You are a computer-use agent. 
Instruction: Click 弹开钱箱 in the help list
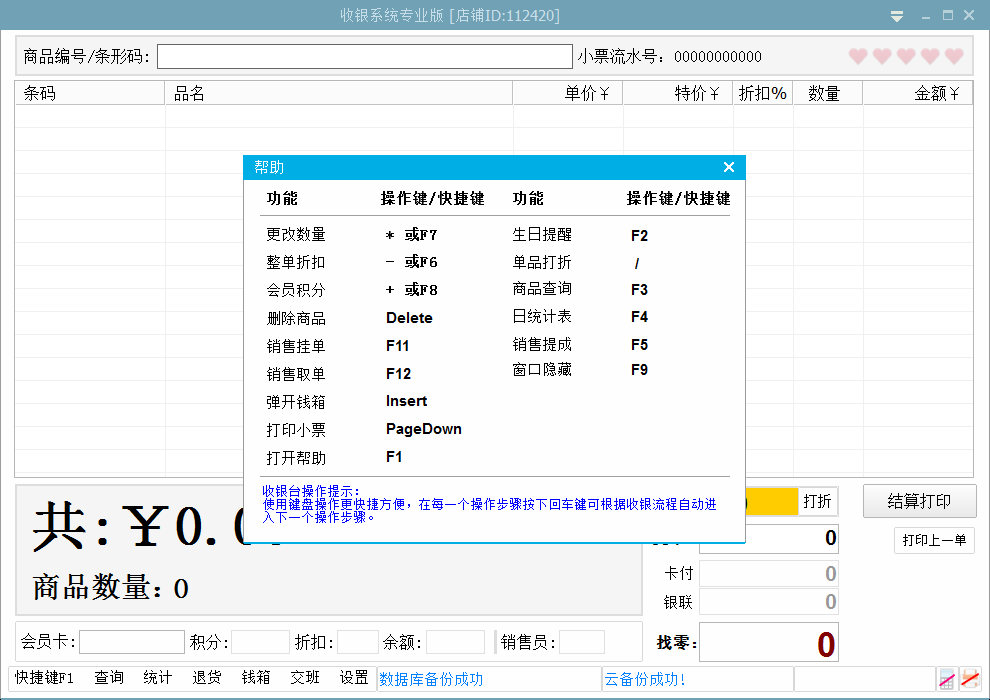tap(295, 402)
